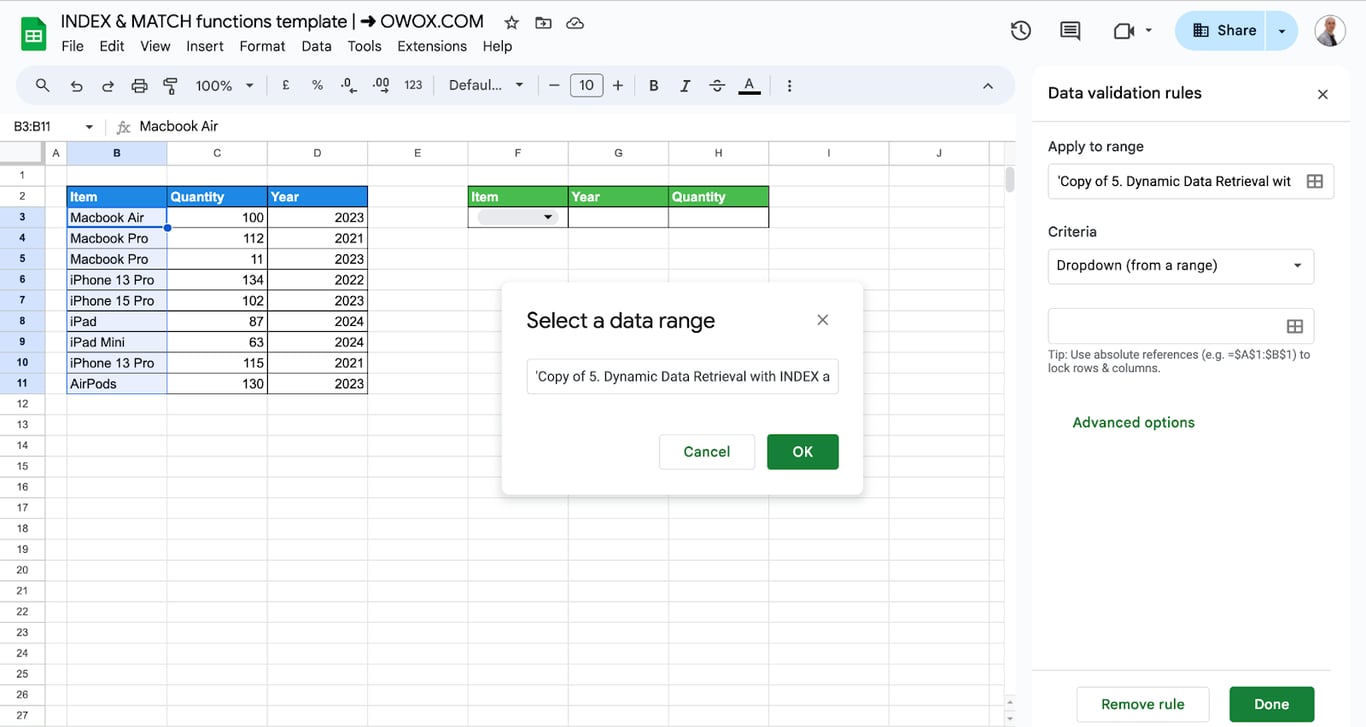Open the name box dropdown arrow

[89, 127]
